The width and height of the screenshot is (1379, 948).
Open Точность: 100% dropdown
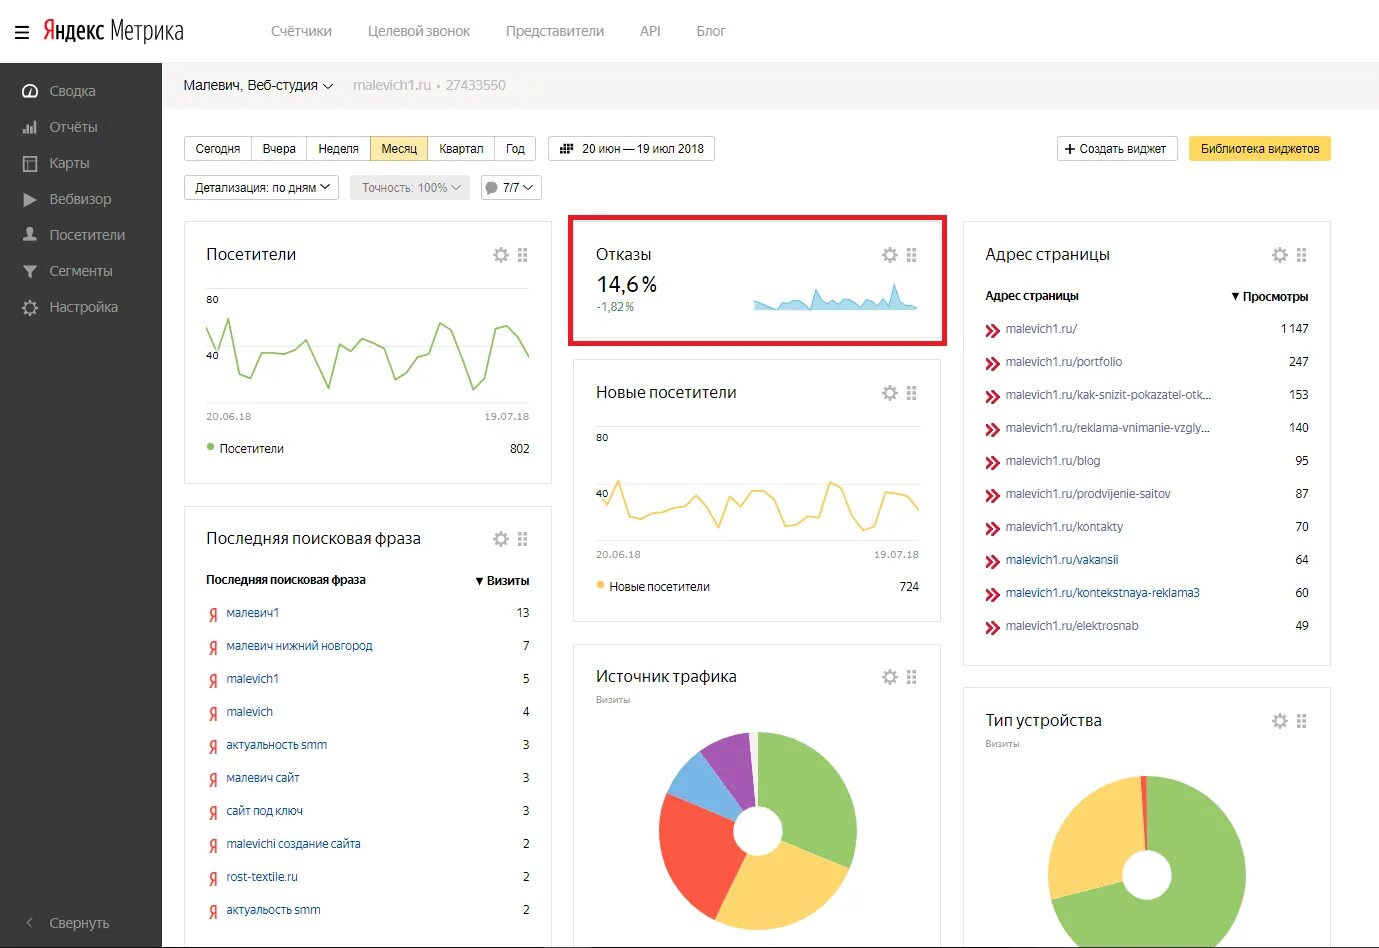pyautogui.click(x=410, y=188)
